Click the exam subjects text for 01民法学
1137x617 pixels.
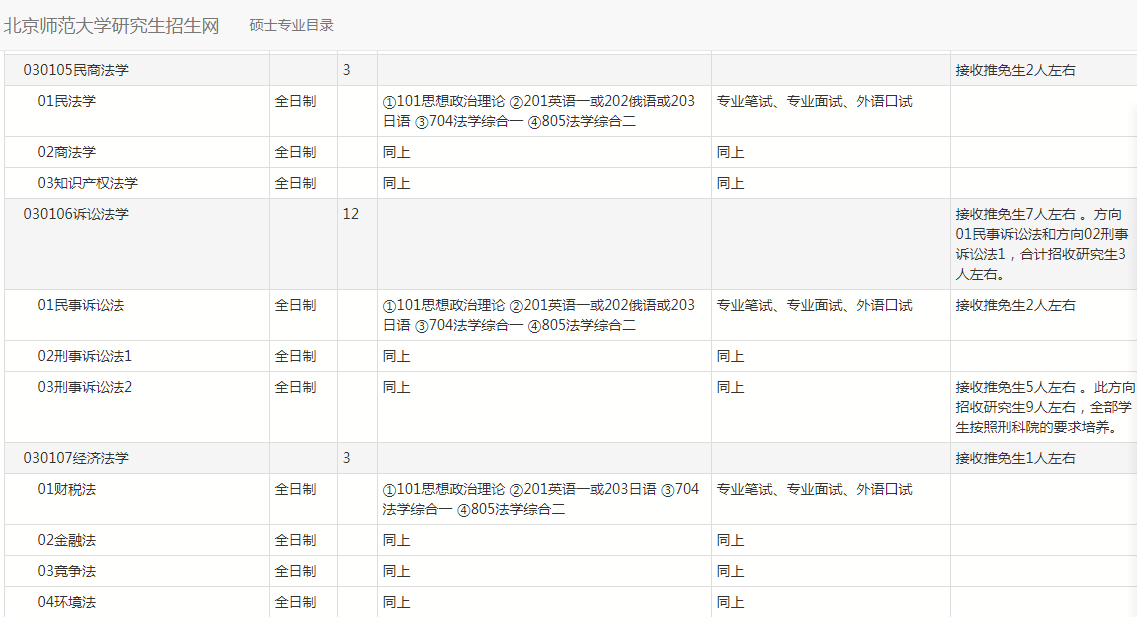coord(538,111)
